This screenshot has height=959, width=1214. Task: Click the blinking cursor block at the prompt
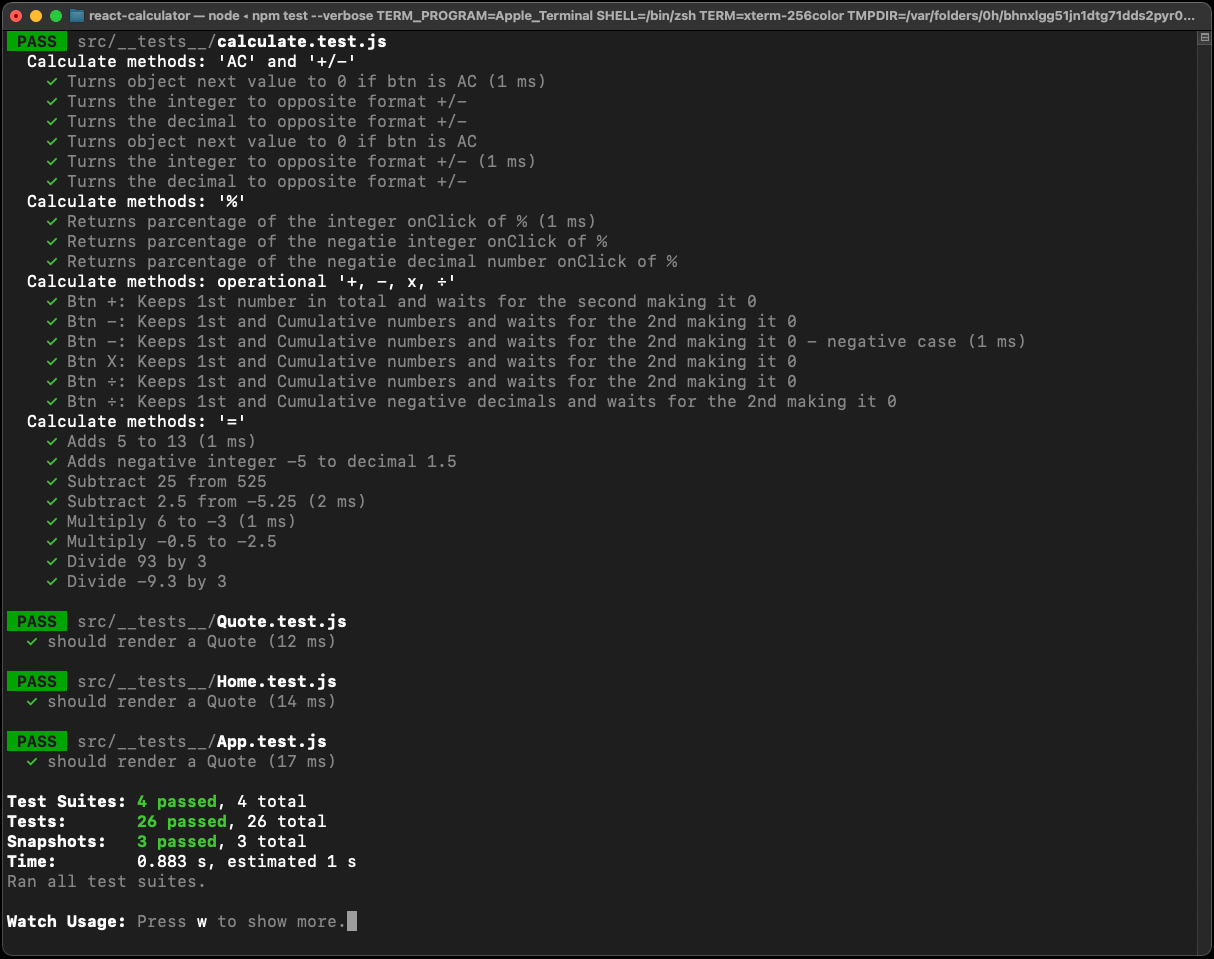coord(352,921)
